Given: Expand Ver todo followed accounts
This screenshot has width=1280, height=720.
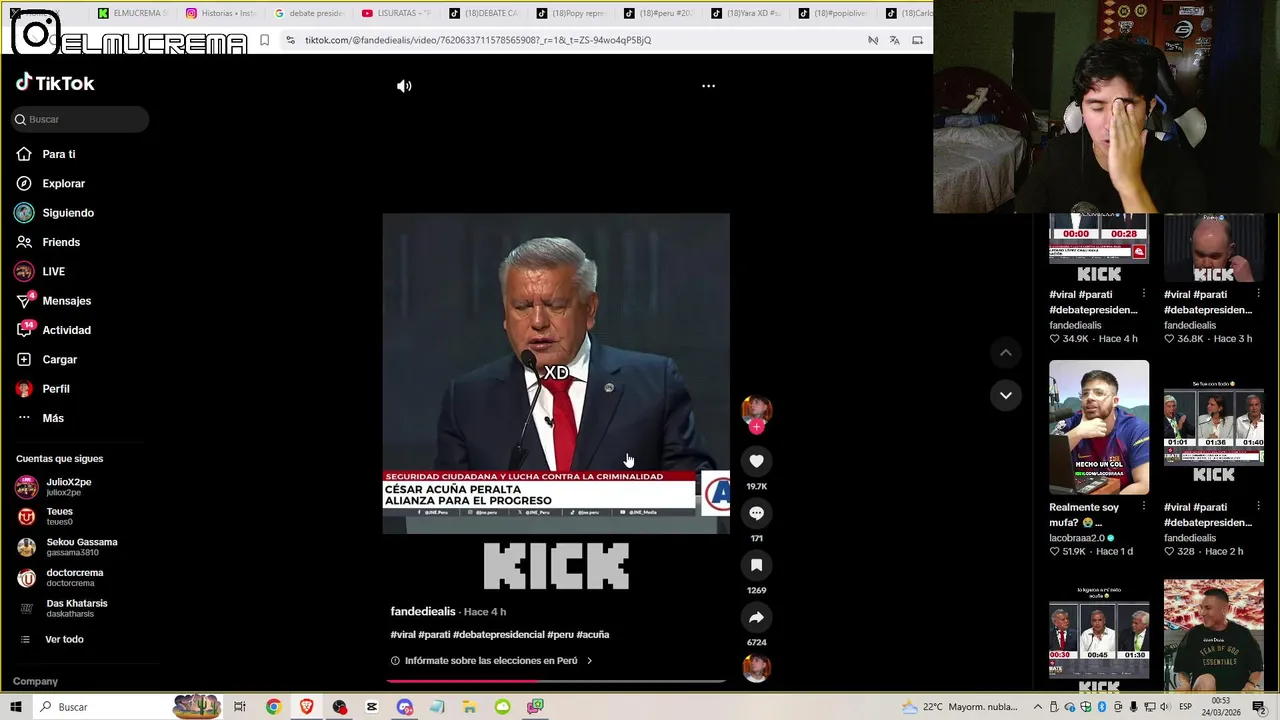Looking at the screenshot, I should (x=64, y=640).
